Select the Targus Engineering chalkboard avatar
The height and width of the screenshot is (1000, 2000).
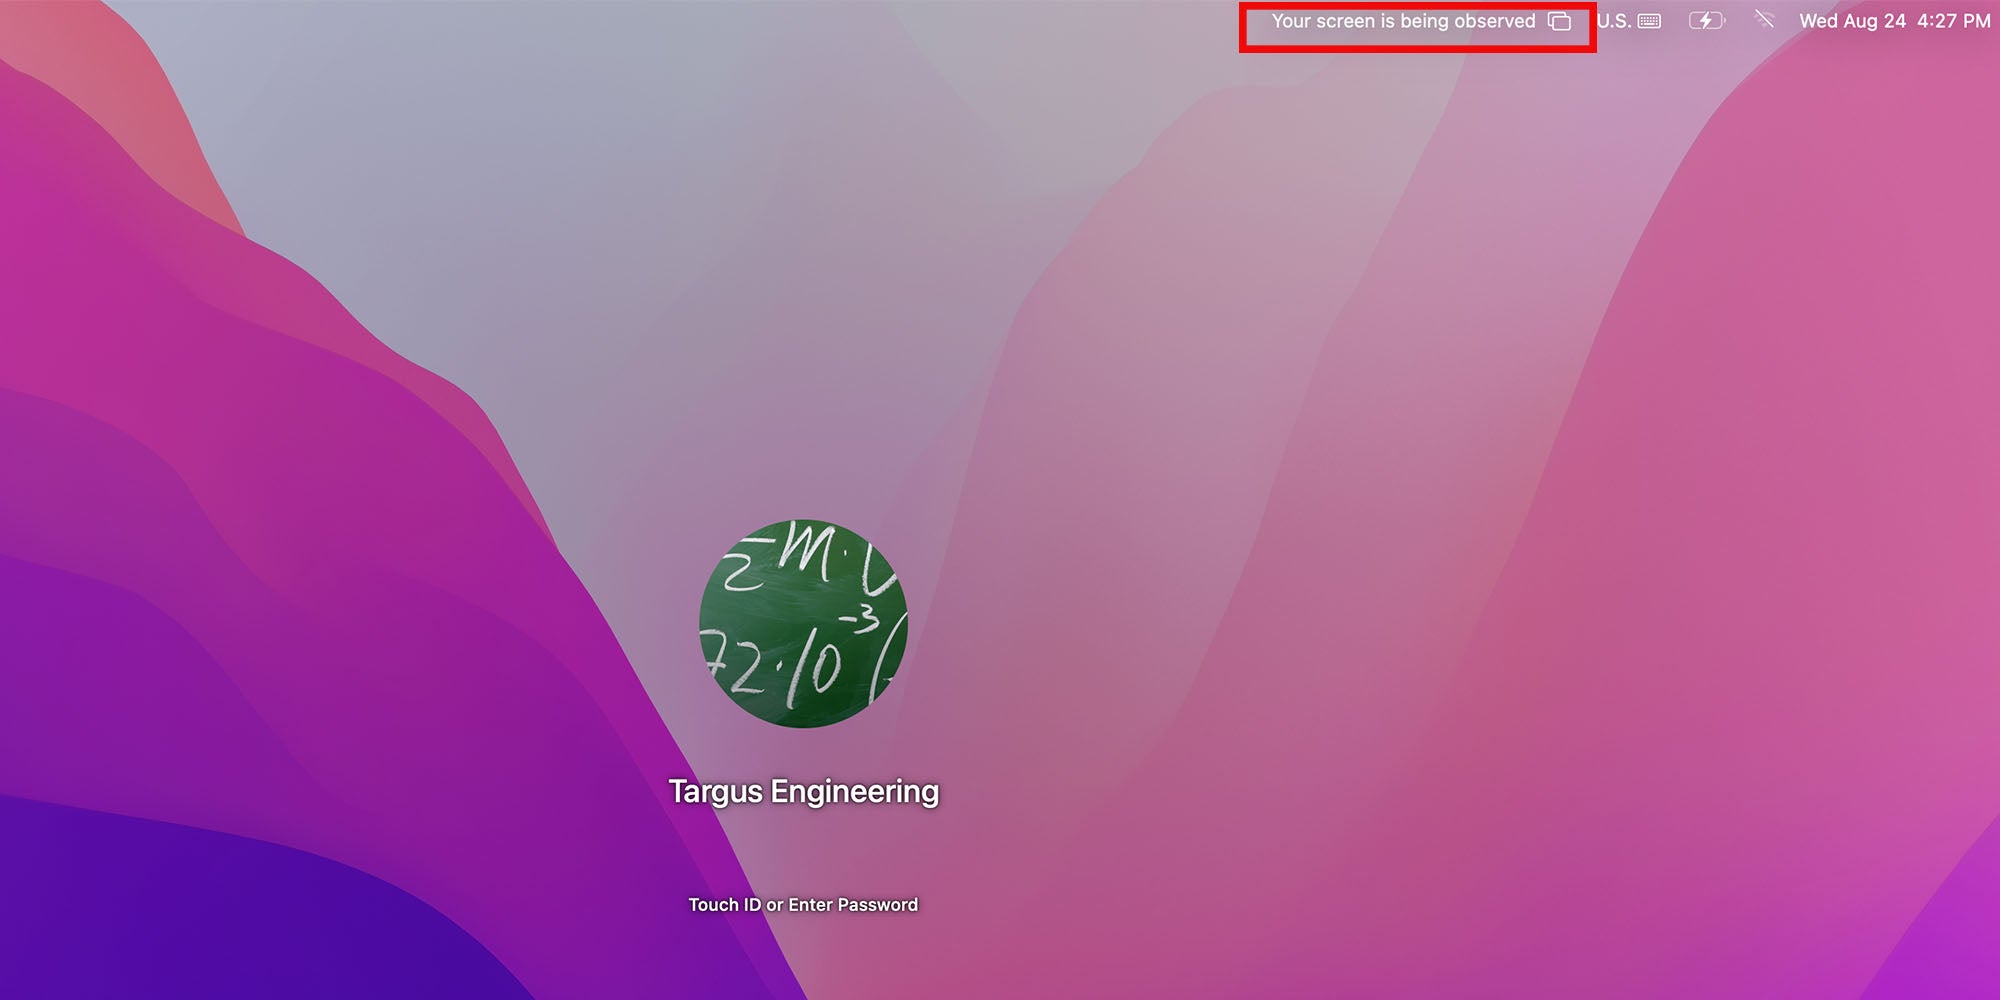coord(803,623)
